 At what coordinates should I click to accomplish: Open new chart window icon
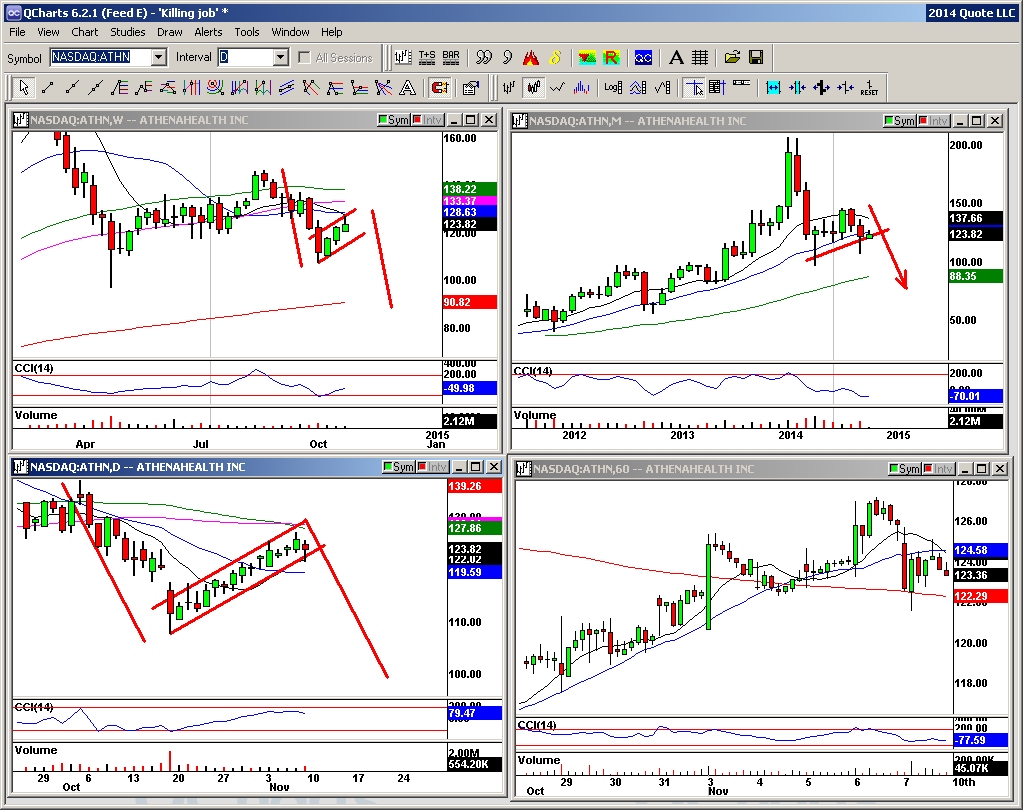coord(403,57)
